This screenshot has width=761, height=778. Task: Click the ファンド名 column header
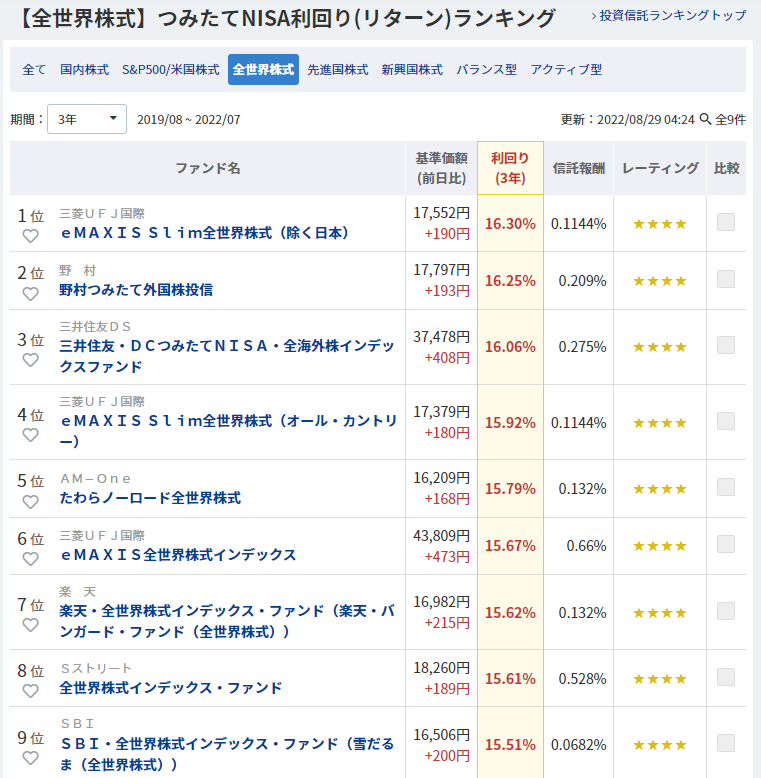208,168
